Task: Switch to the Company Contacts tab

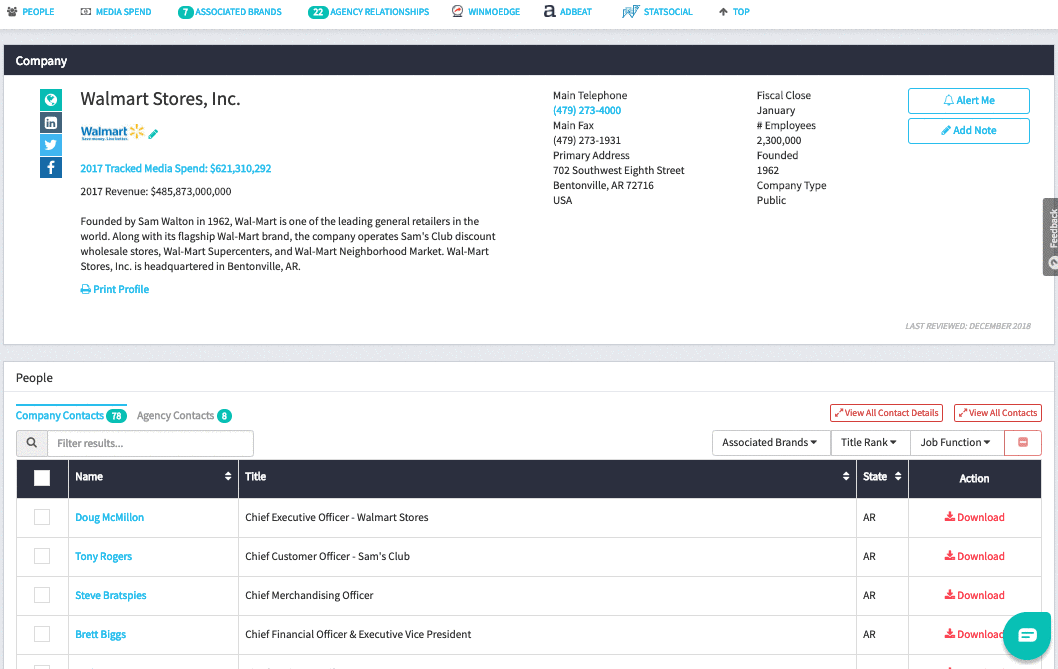Action: pyautogui.click(x=70, y=415)
